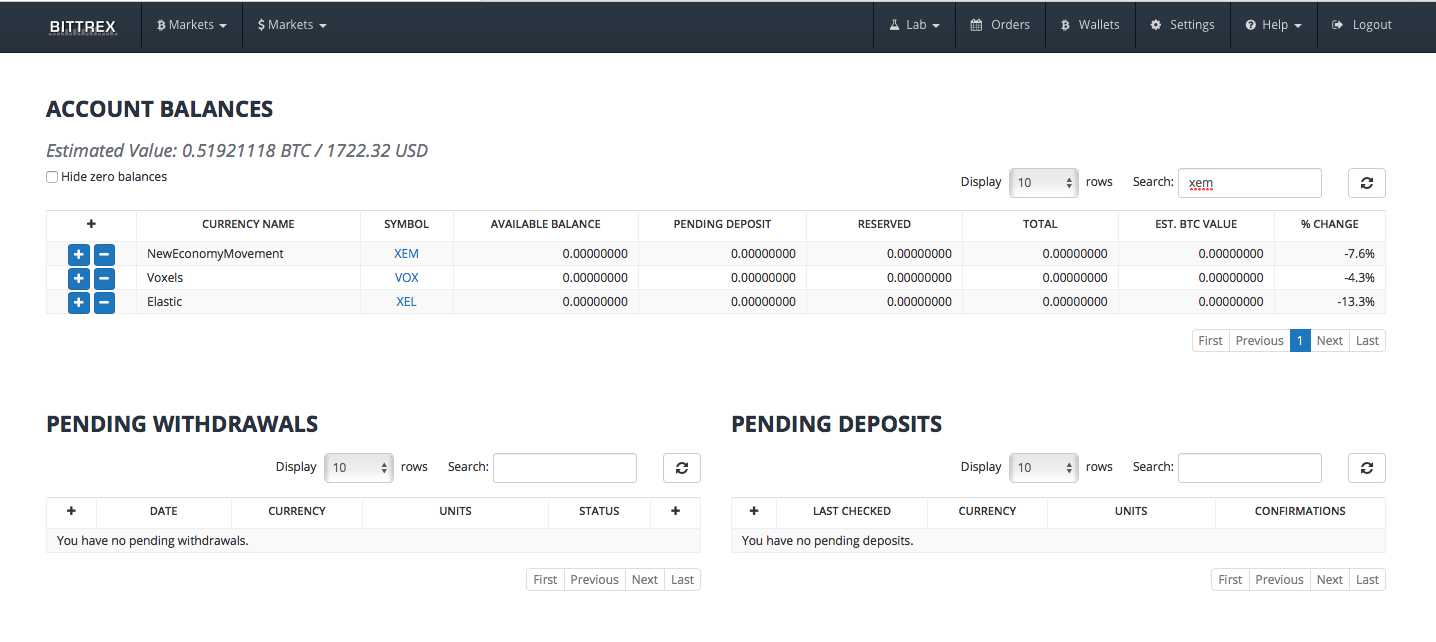Click Last in Pending Deposits pagination

(x=1367, y=580)
